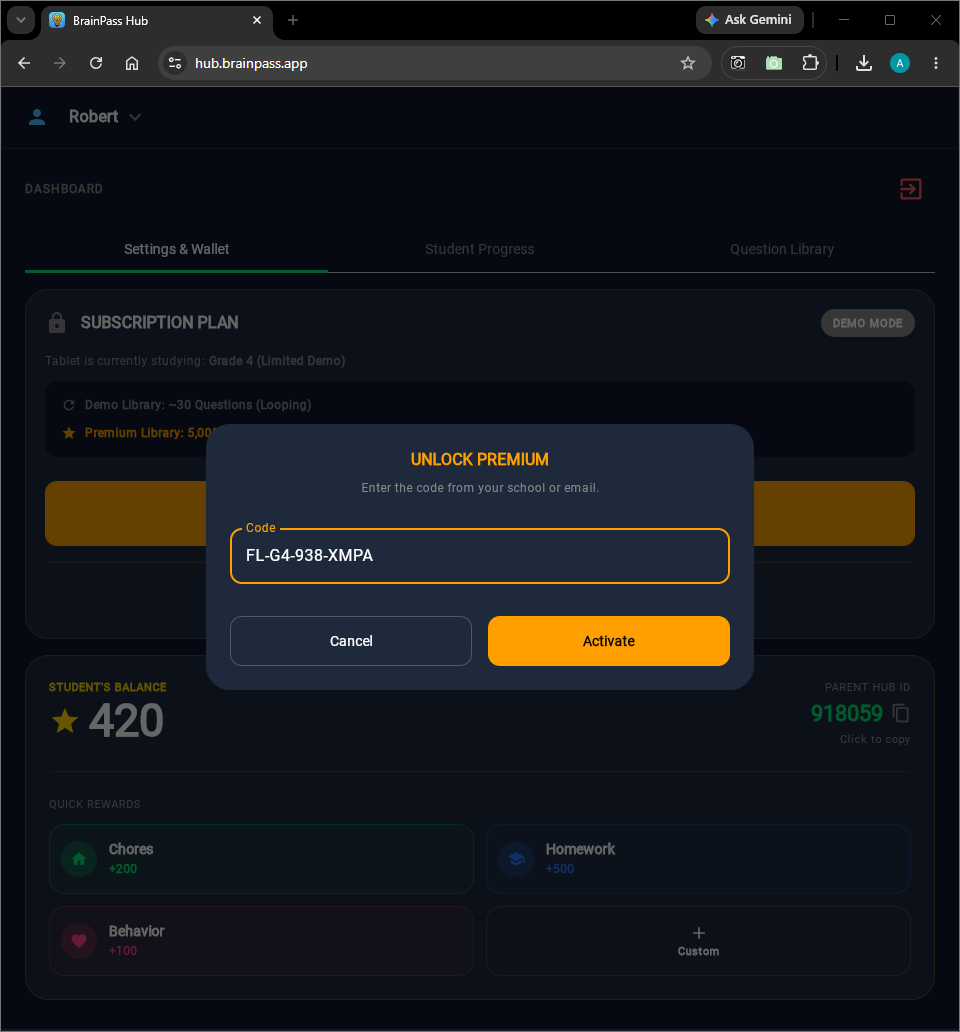Click the Custom plus icon
The height and width of the screenshot is (1032, 960).
tap(699, 933)
